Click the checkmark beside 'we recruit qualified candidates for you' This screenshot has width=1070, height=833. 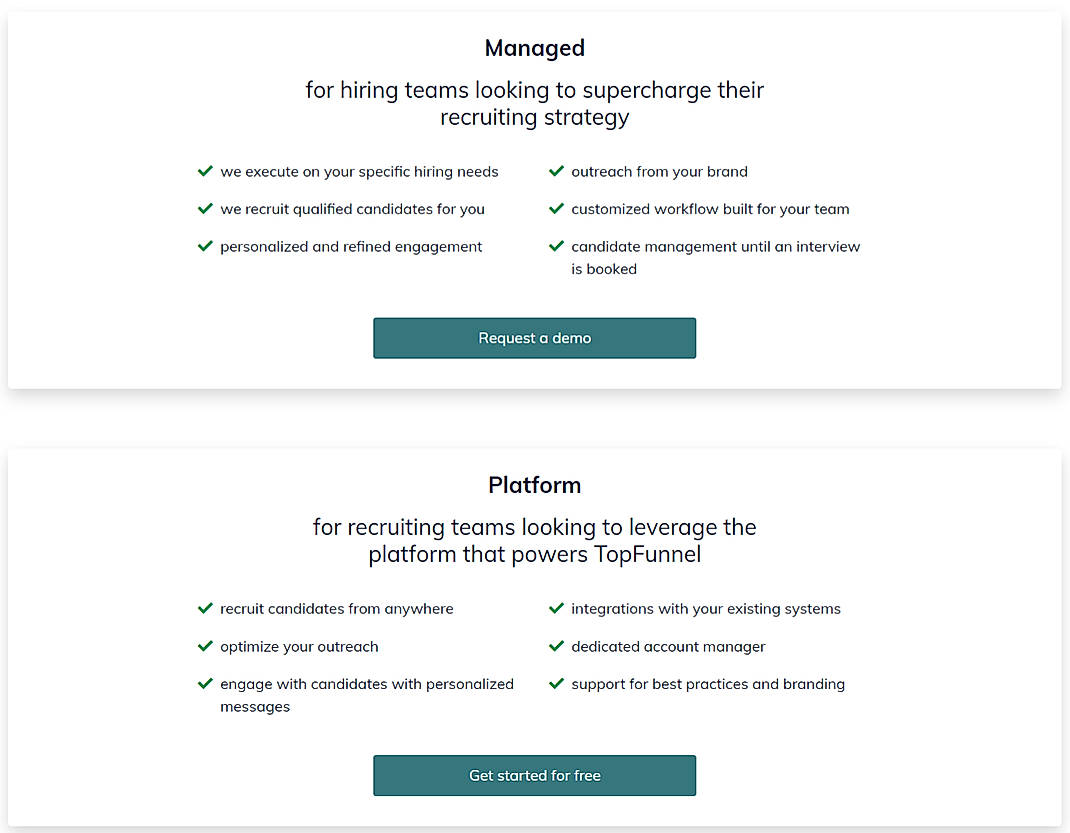(x=205, y=209)
